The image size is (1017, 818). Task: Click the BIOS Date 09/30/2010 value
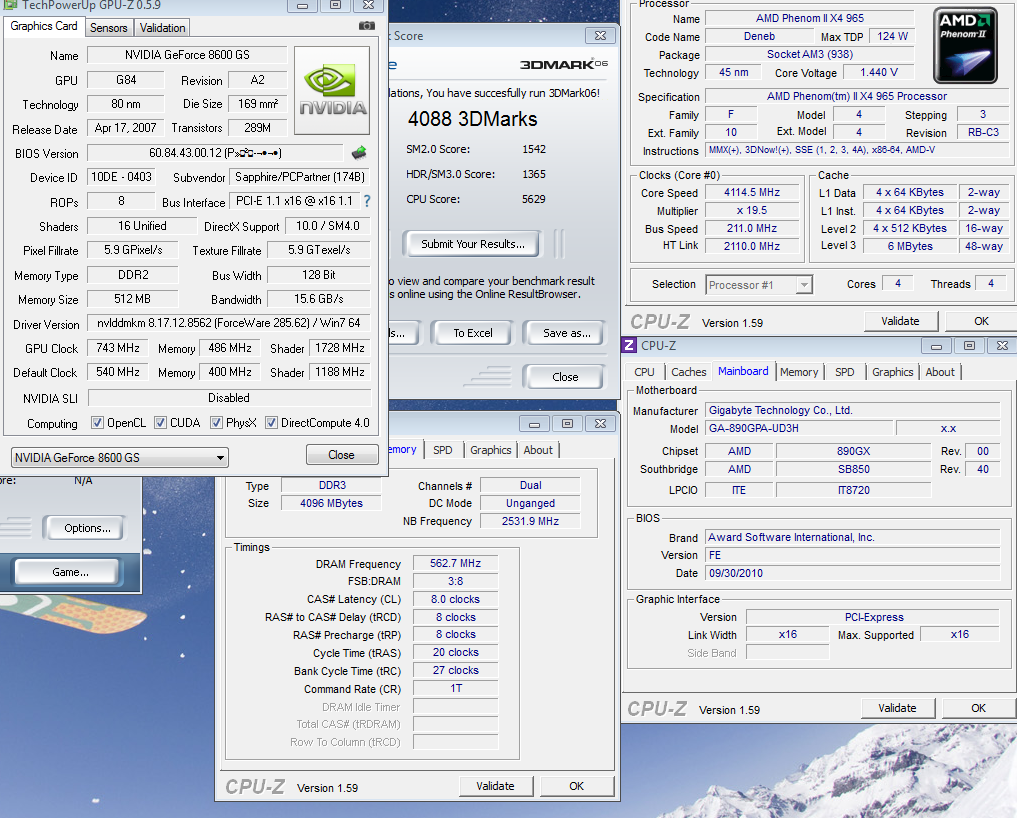[852, 573]
